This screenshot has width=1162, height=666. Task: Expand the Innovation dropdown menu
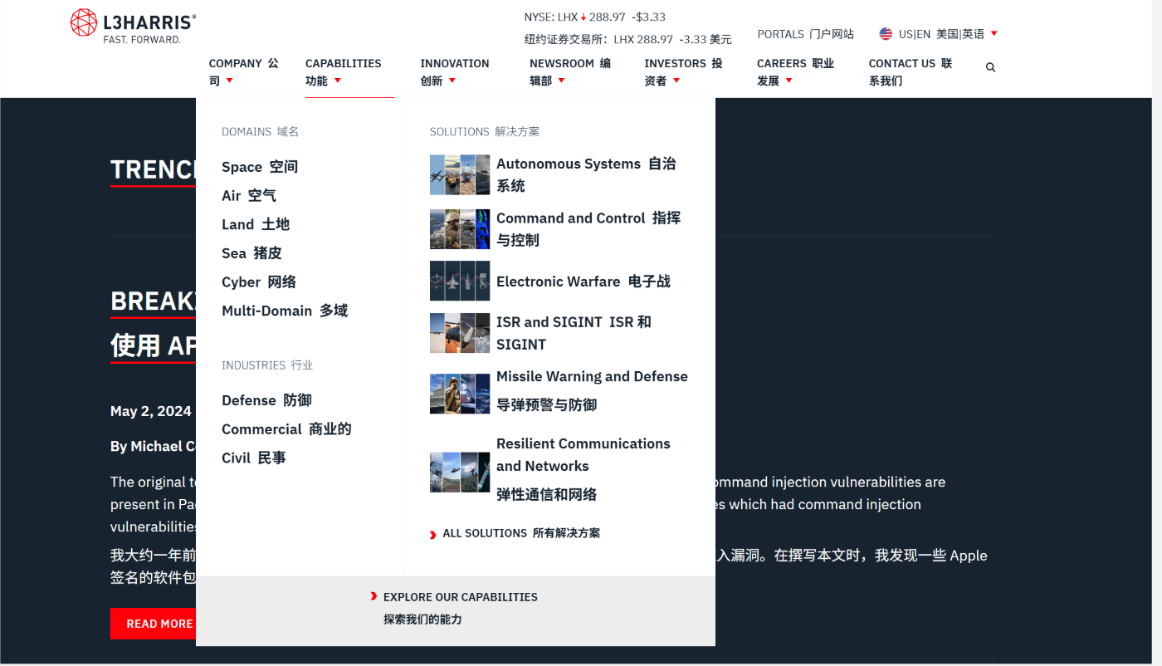coord(454,72)
